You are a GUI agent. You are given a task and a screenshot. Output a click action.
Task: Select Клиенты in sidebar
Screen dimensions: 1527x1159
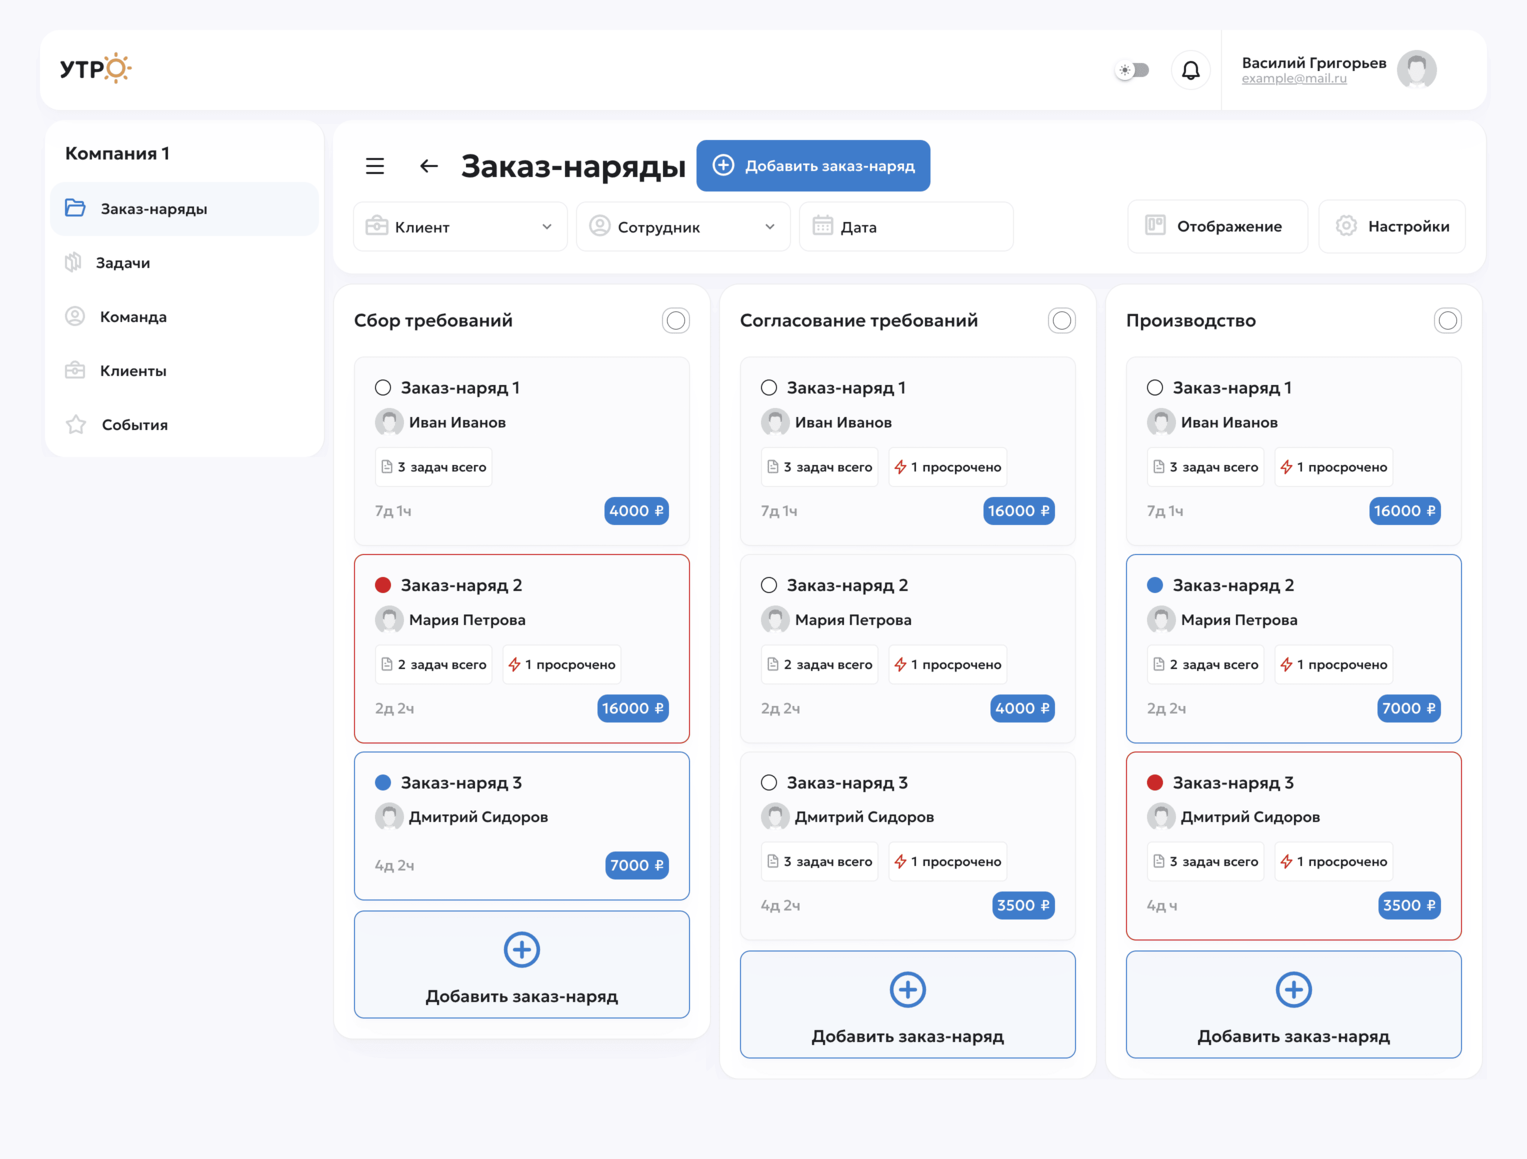pos(184,371)
